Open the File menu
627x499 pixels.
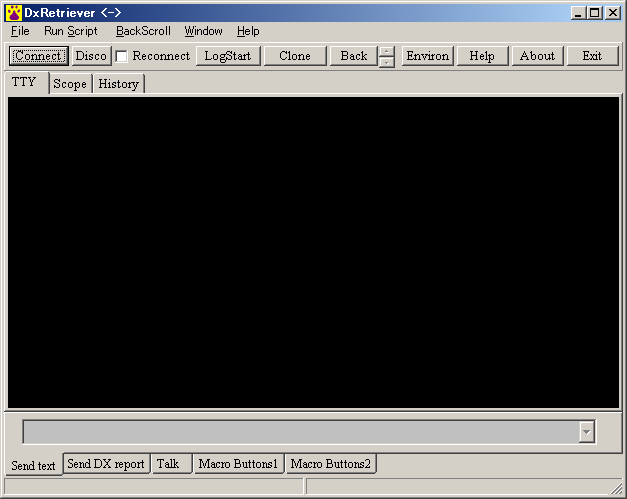point(20,31)
